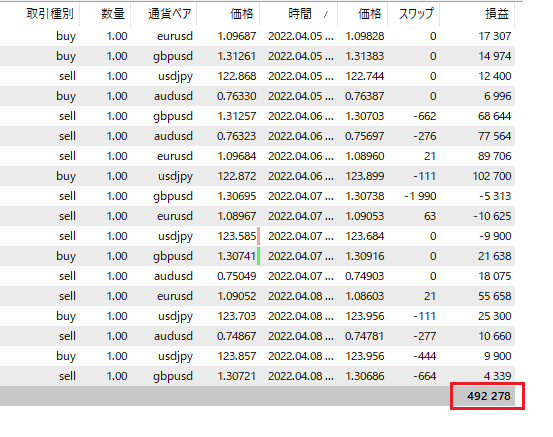Select the usdjpy buy row at 123.857
Image resolution: width=553 pixels, height=437 pixels.
coord(257,356)
